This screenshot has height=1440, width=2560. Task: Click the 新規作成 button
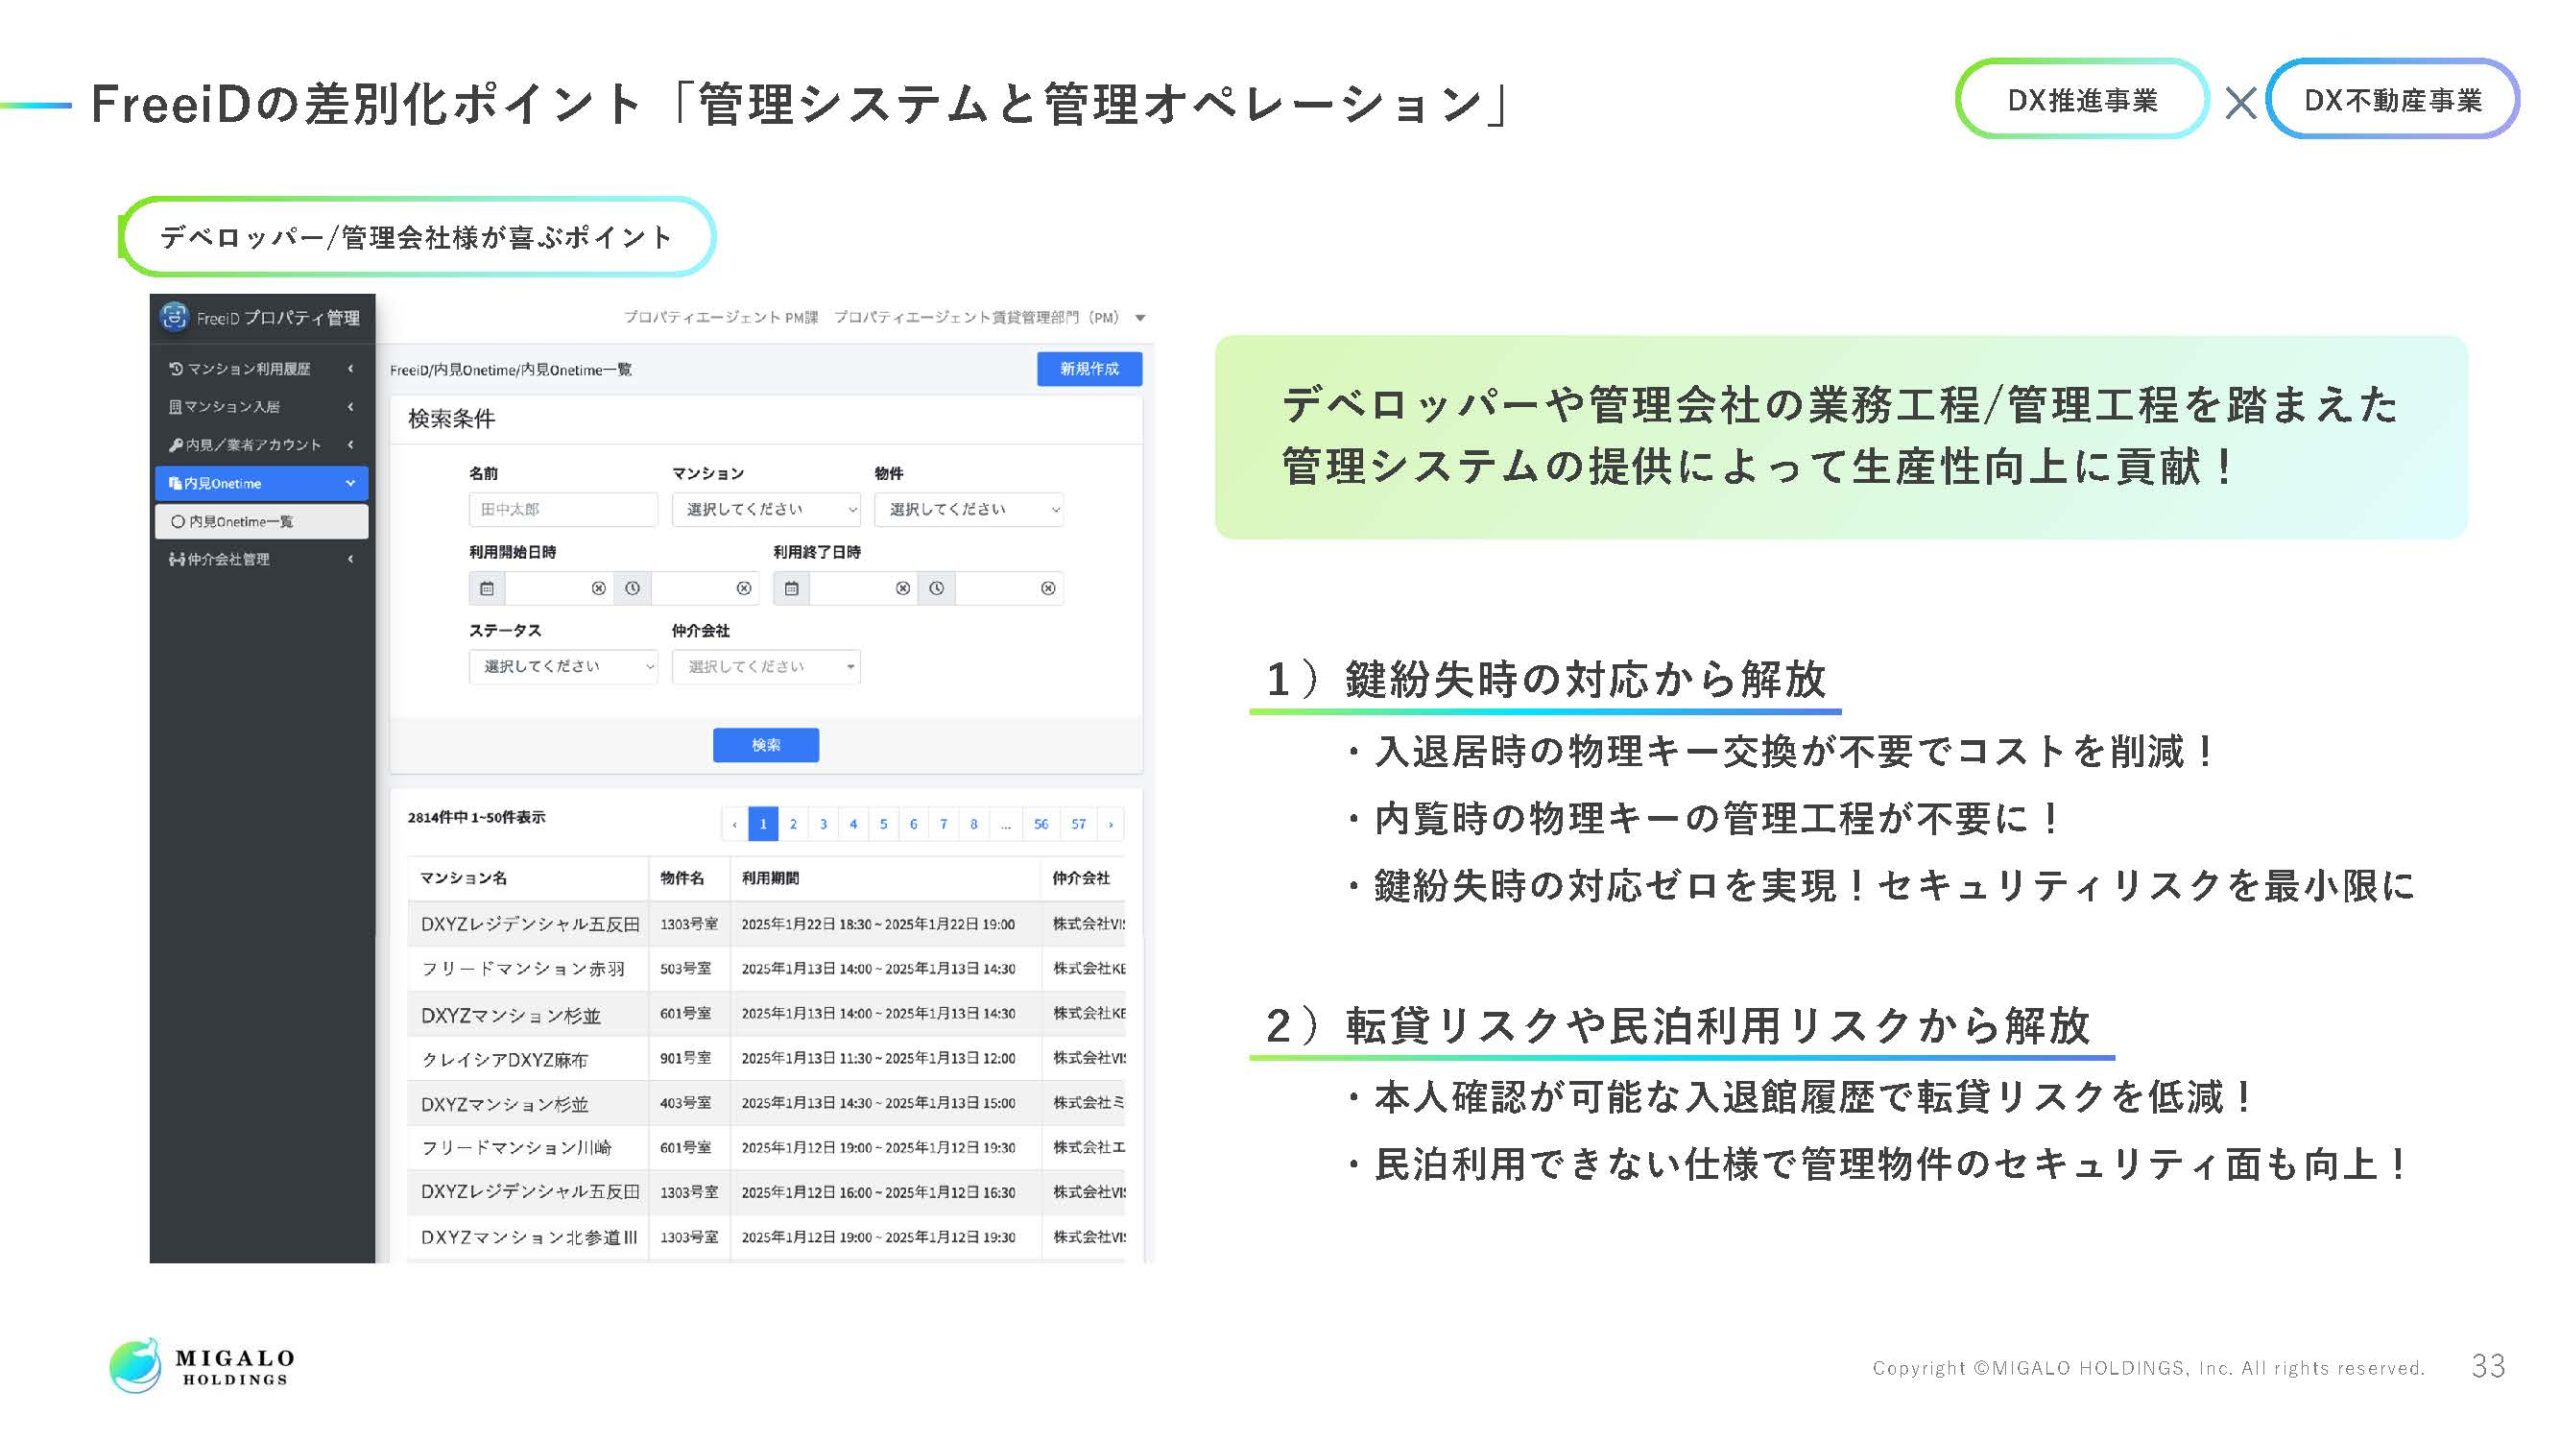pyautogui.click(x=1089, y=369)
